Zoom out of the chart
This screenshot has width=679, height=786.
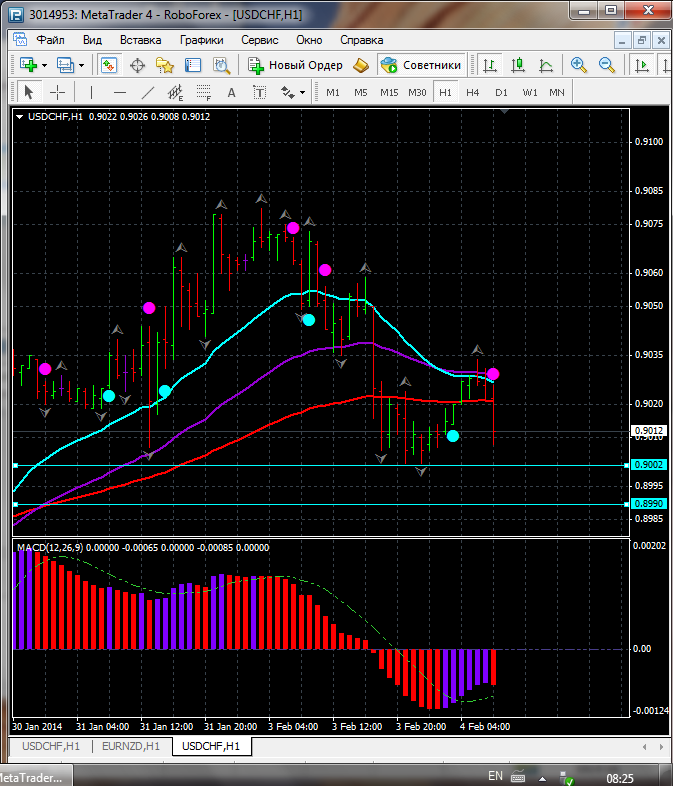[x=606, y=65]
